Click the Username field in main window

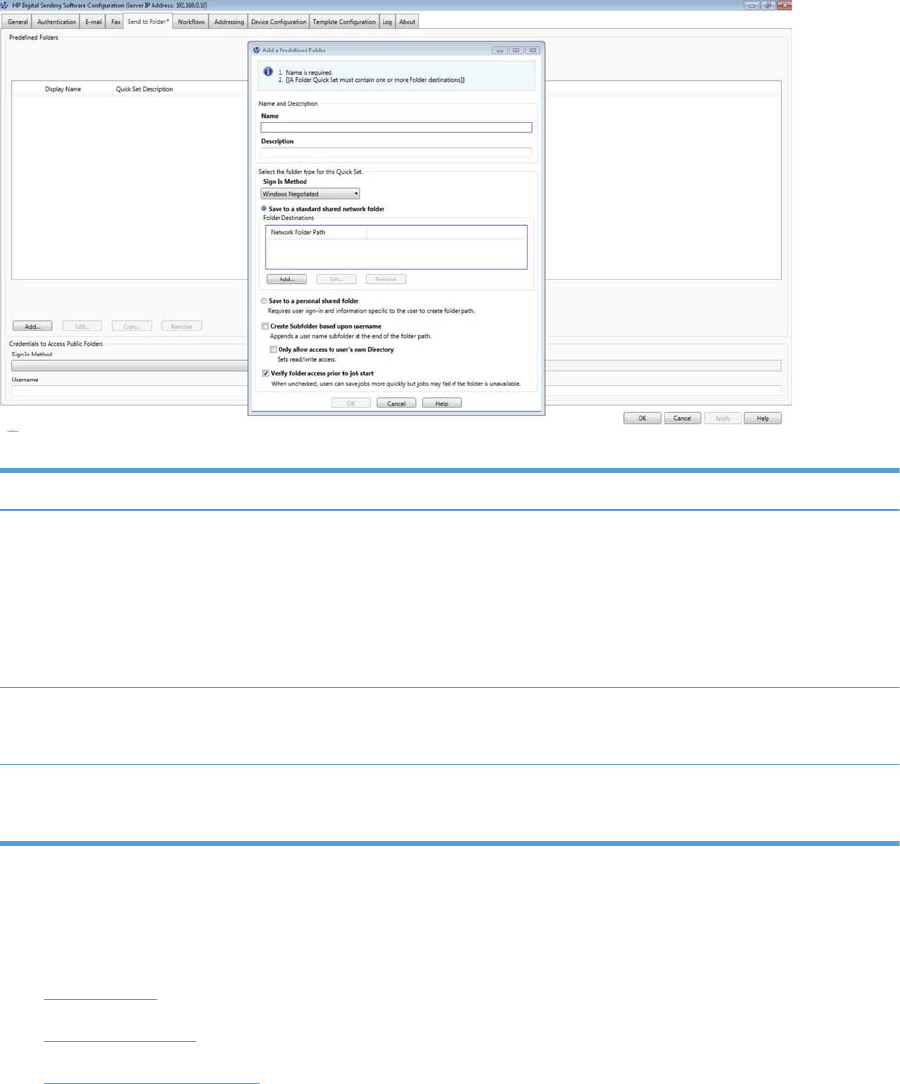[396, 390]
